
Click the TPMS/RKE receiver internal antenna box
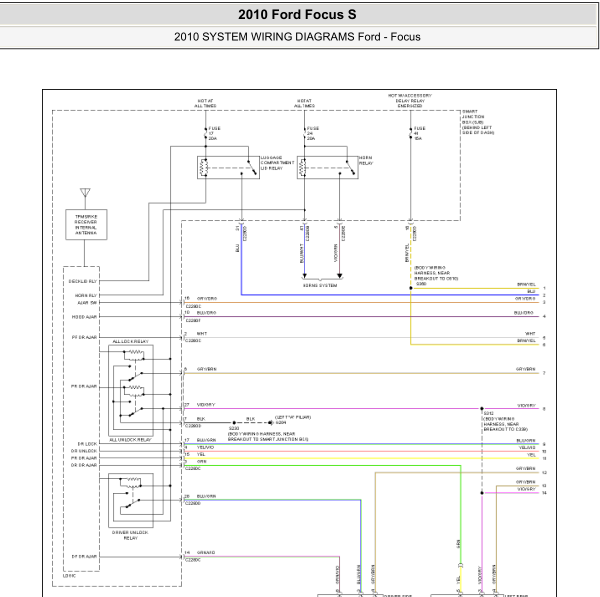[86, 225]
